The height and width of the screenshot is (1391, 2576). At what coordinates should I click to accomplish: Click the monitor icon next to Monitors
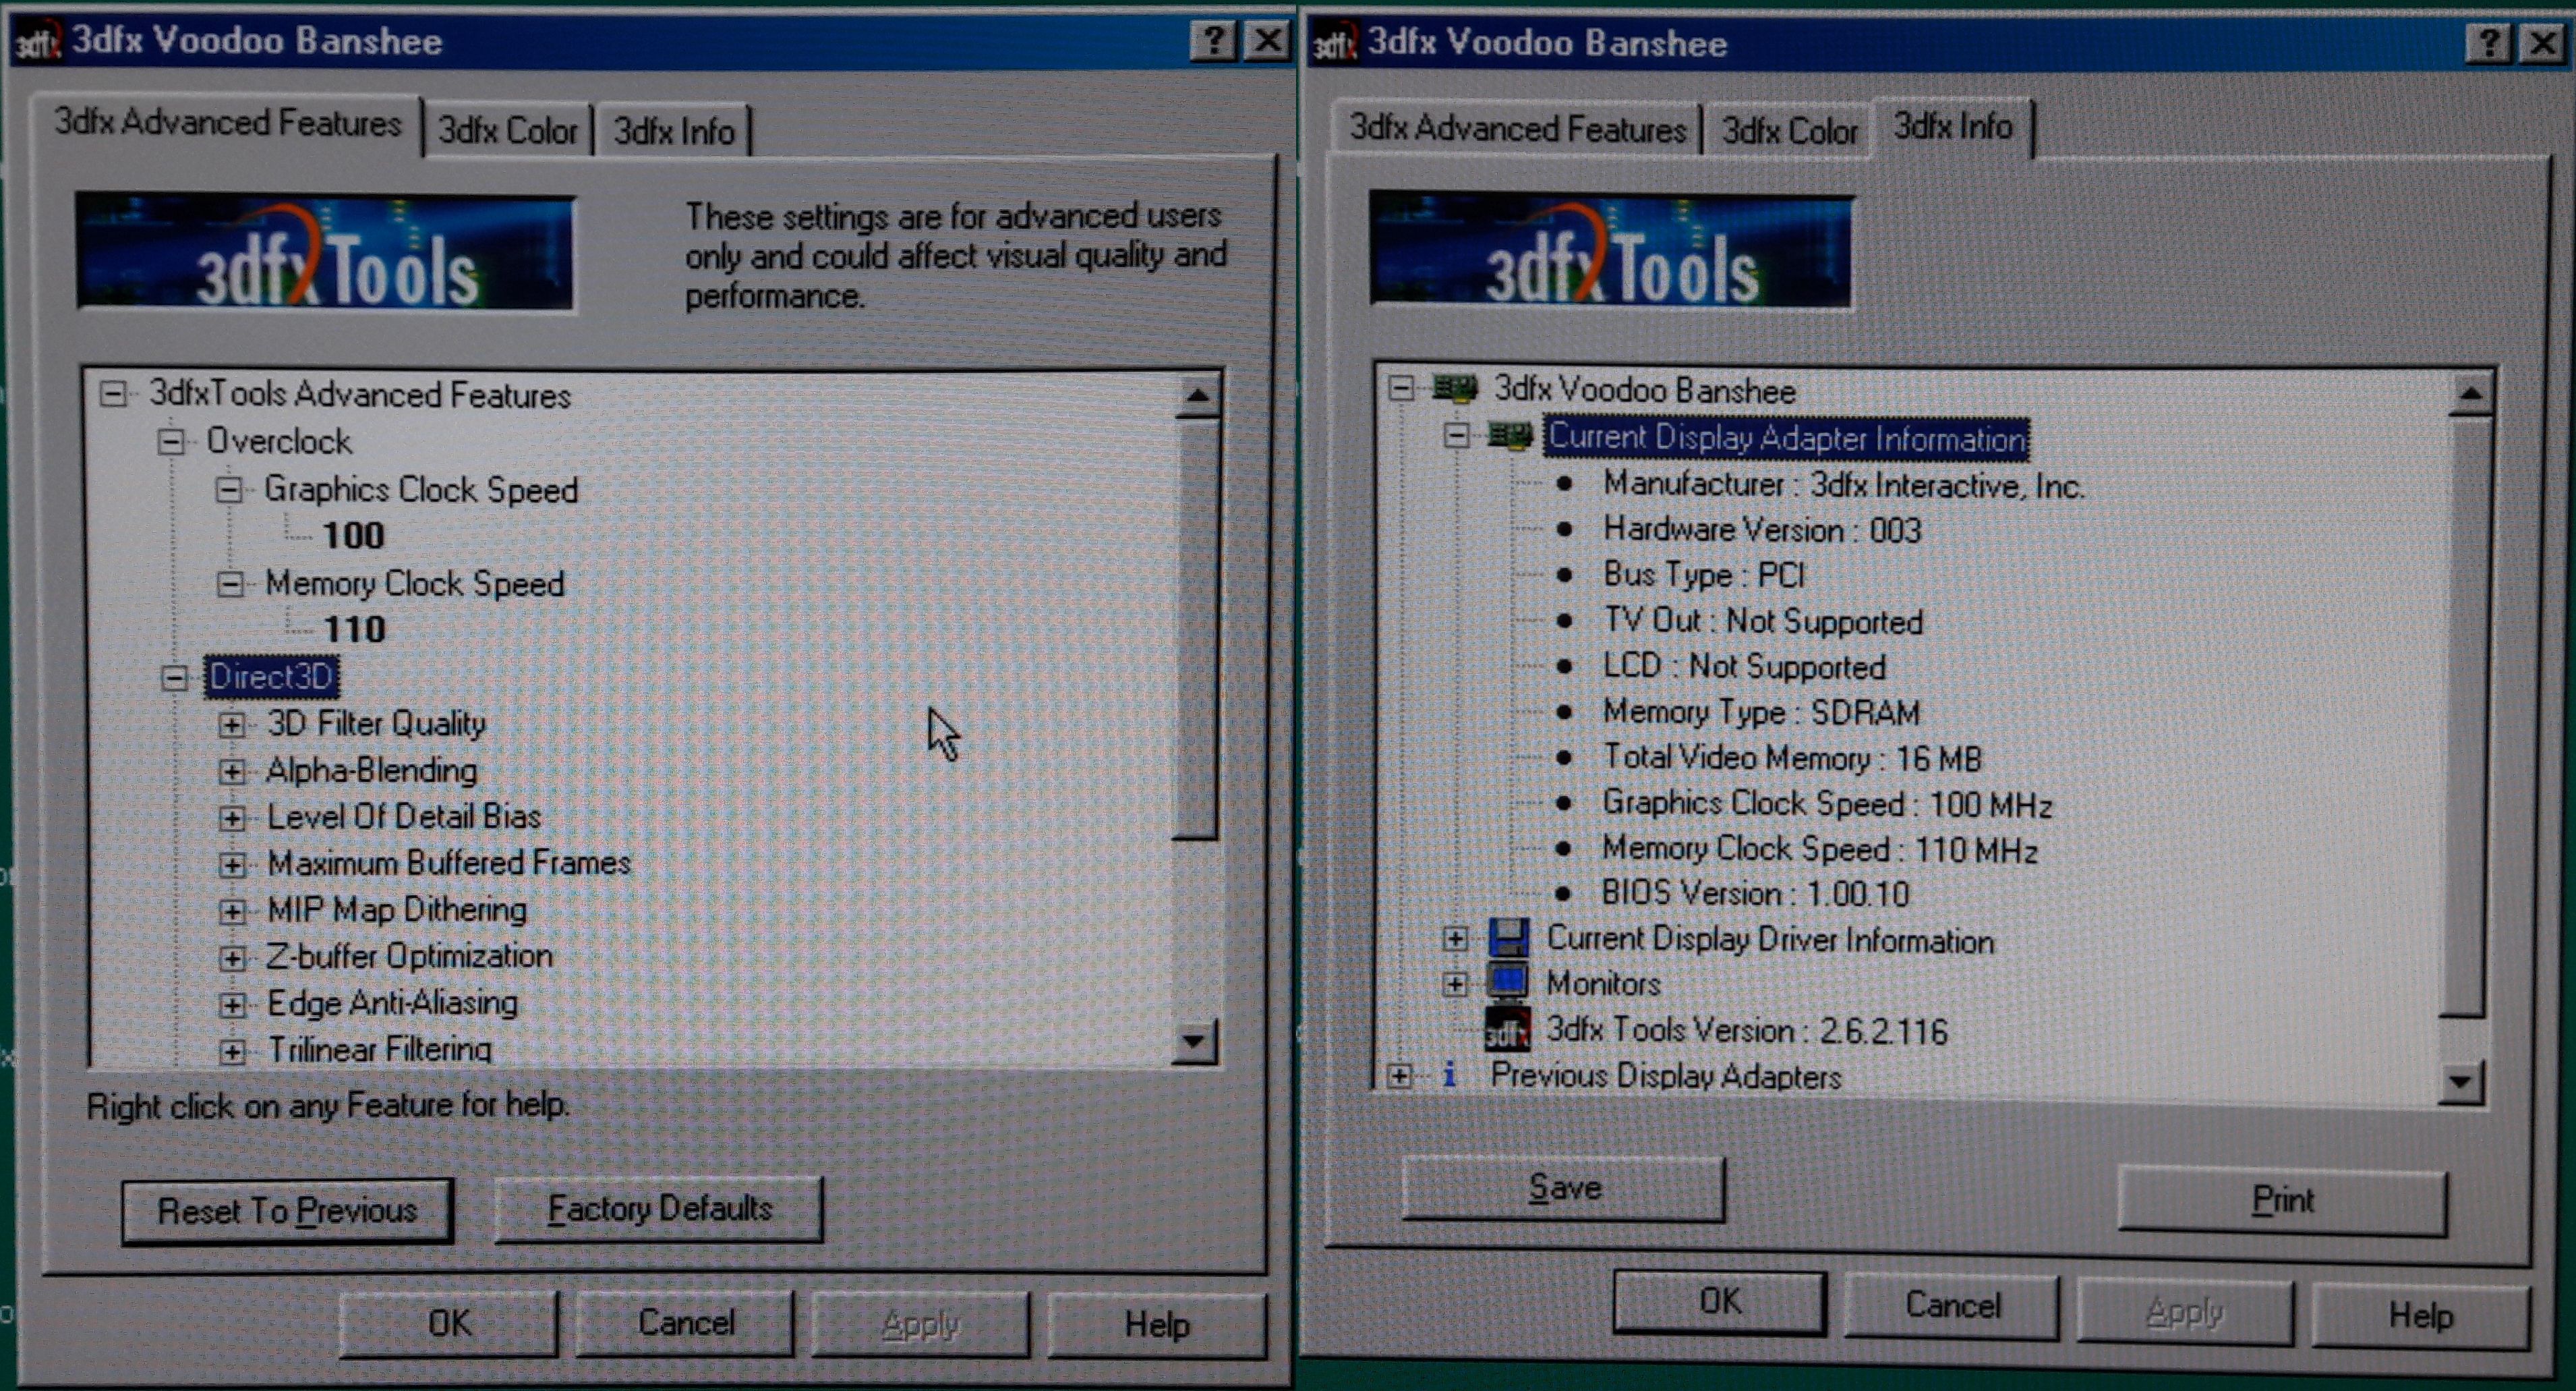(x=1508, y=982)
